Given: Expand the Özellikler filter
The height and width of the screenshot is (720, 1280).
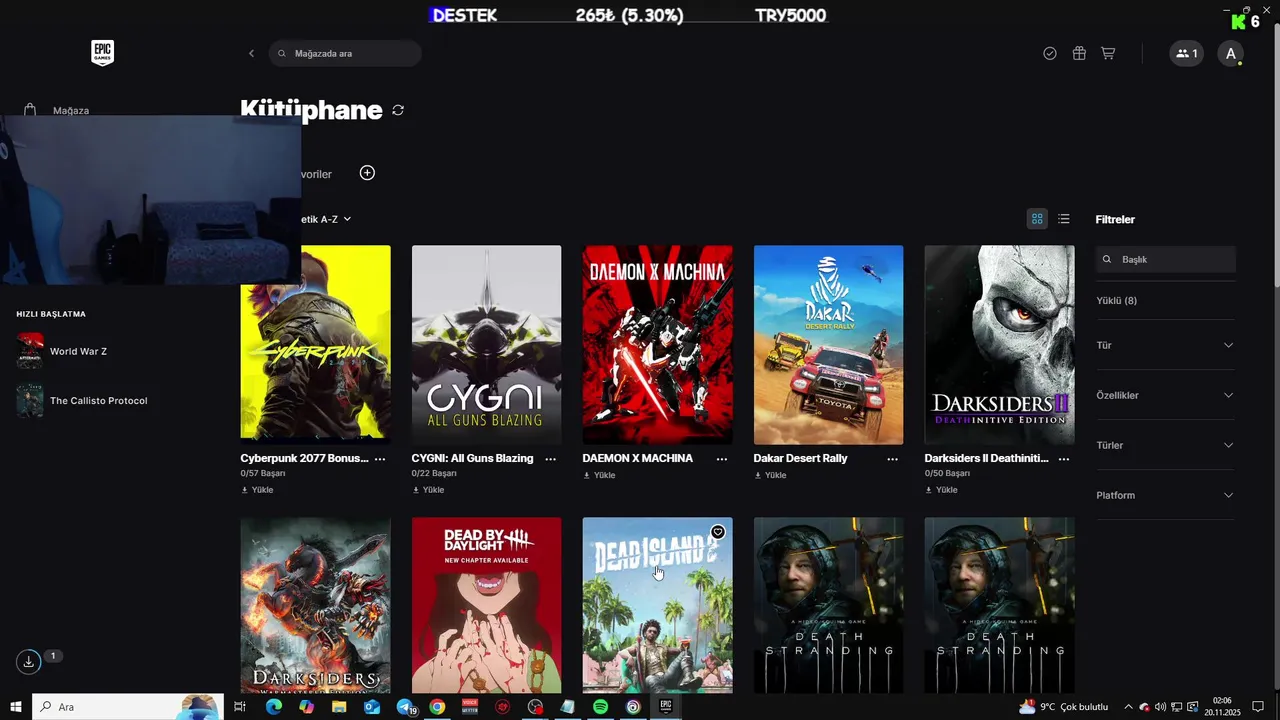Looking at the screenshot, I should [1165, 395].
